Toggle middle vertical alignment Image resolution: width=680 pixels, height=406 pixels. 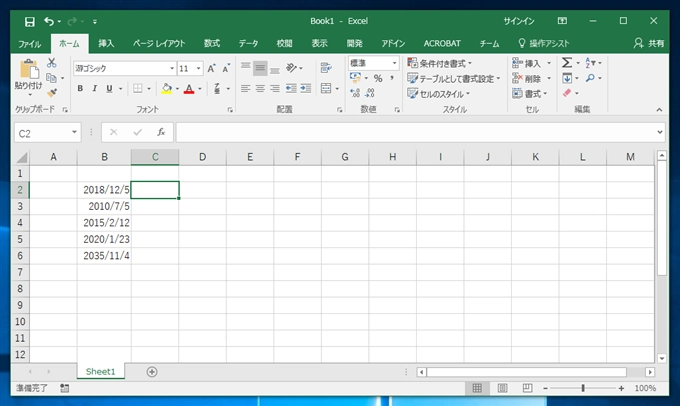point(260,68)
